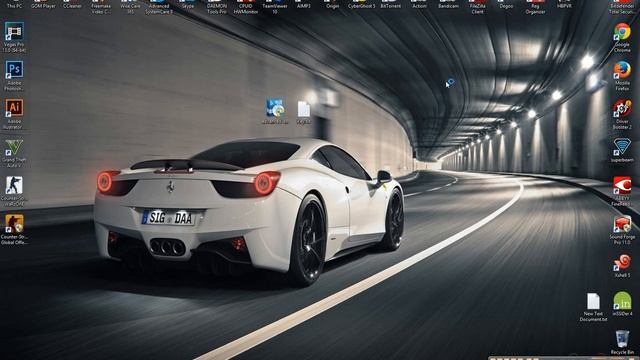Open the Skype desktop shortcut
Image resolution: width=640 pixels, height=360 pixels.
(188, 4)
